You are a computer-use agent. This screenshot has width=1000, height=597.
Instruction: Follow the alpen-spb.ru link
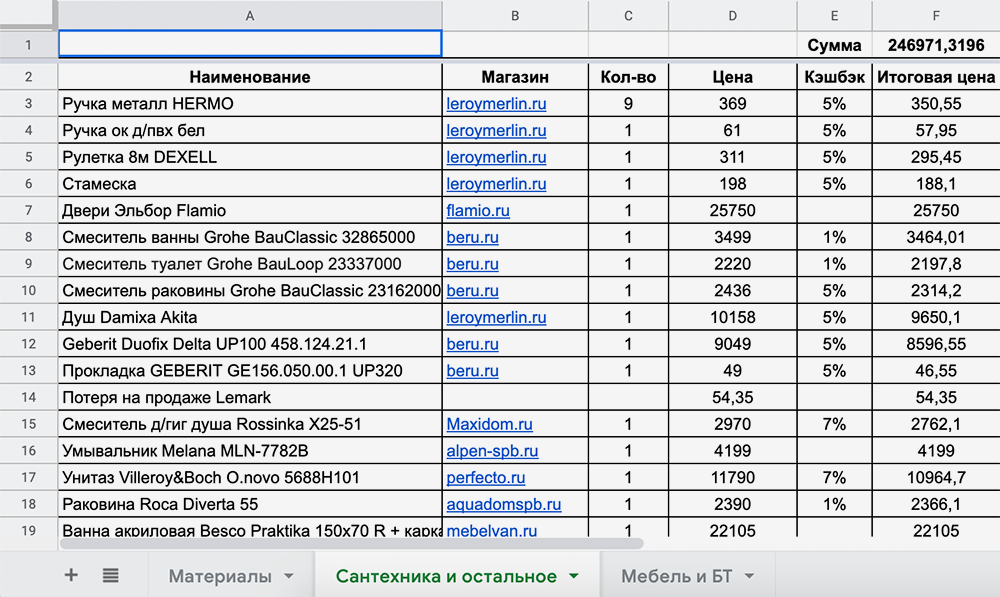point(492,451)
